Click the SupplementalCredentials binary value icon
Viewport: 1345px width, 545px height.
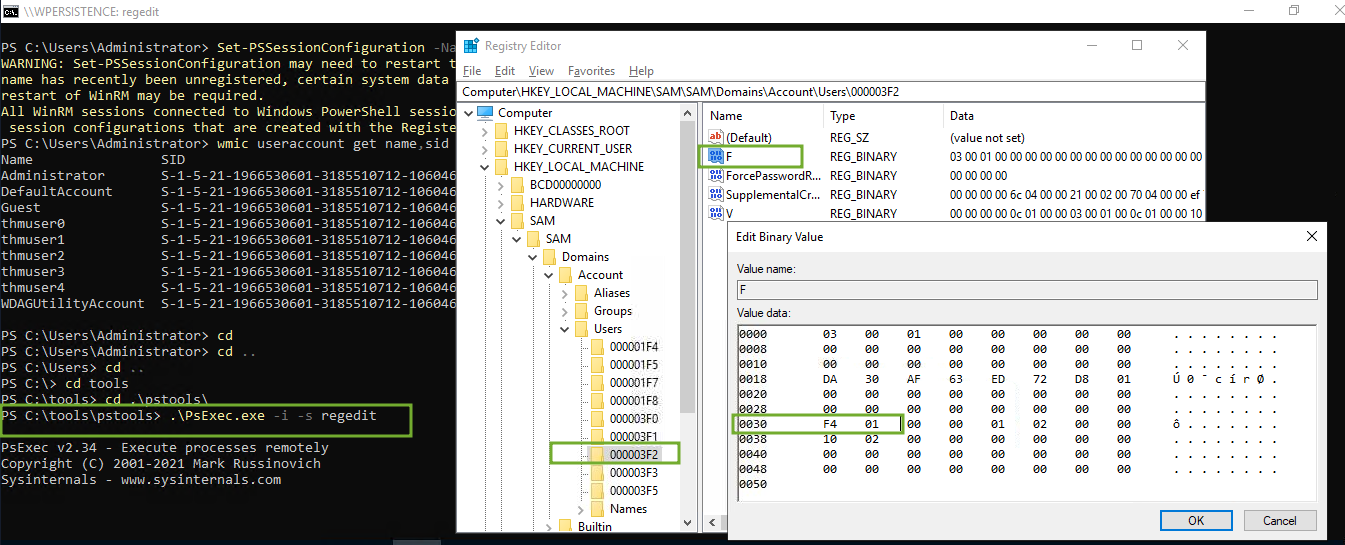point(715,195)
